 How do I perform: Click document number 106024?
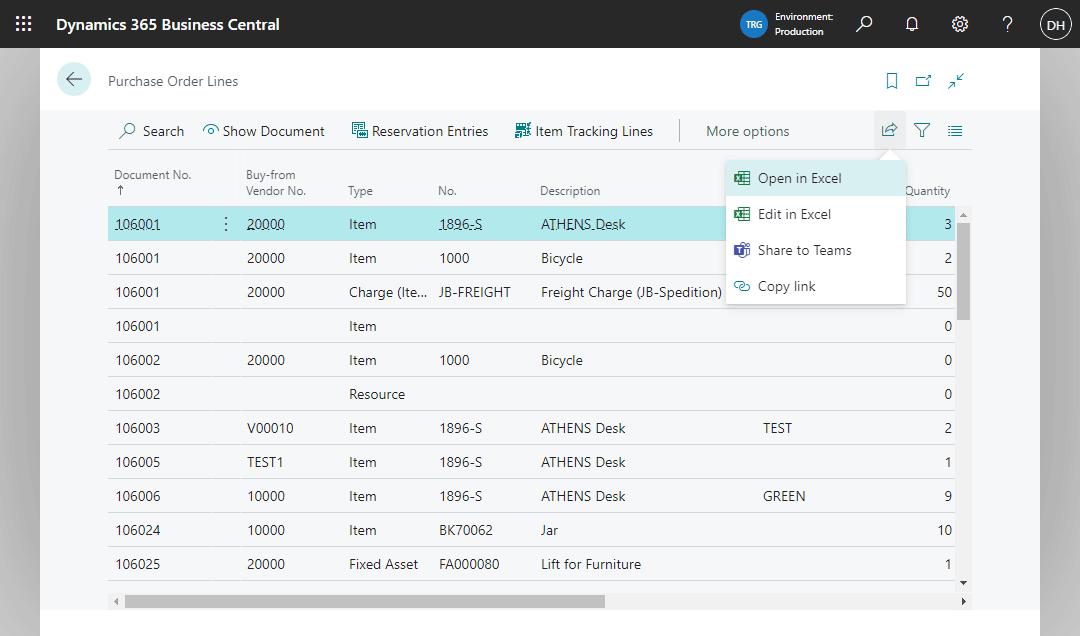pyautogui.click(x=138, y=530)
